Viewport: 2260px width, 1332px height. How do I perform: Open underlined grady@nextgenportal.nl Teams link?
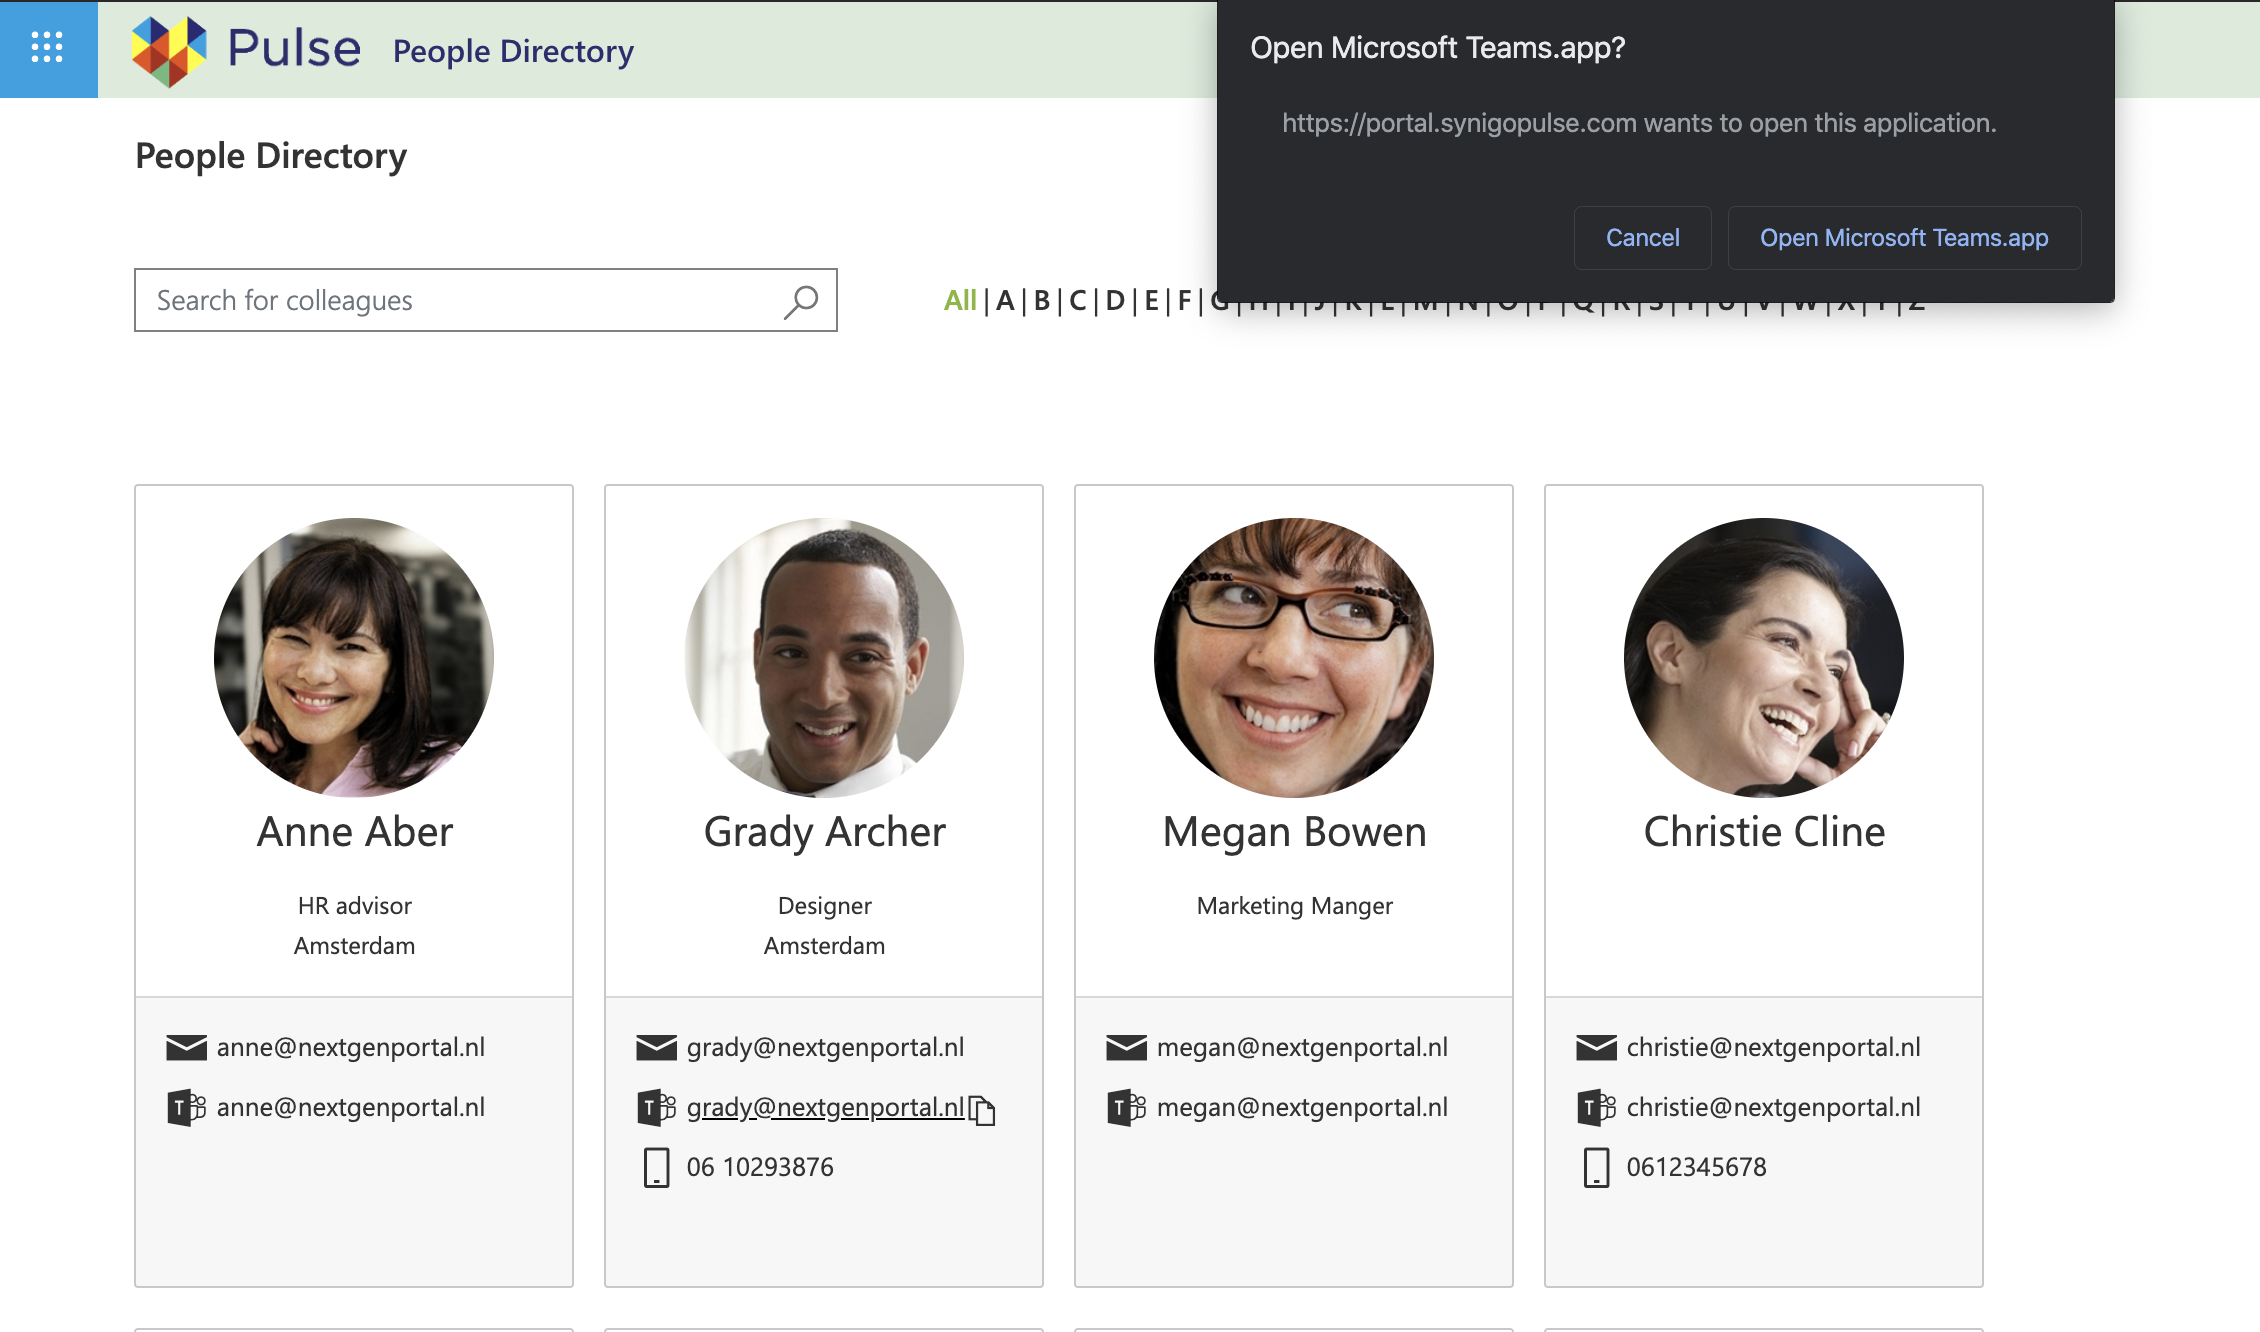tap(825, 1107)
